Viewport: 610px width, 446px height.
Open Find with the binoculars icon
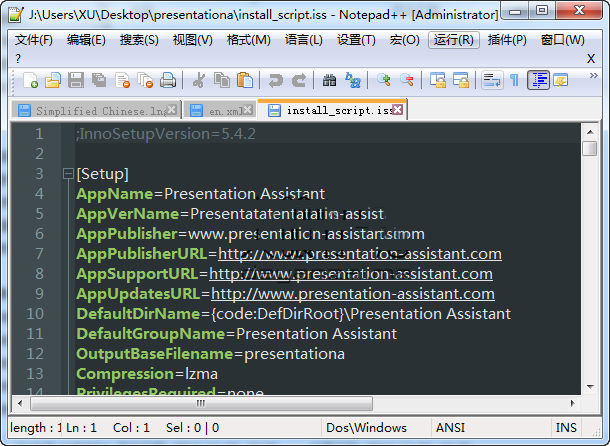pyautogui.click(x=330, y=80)
